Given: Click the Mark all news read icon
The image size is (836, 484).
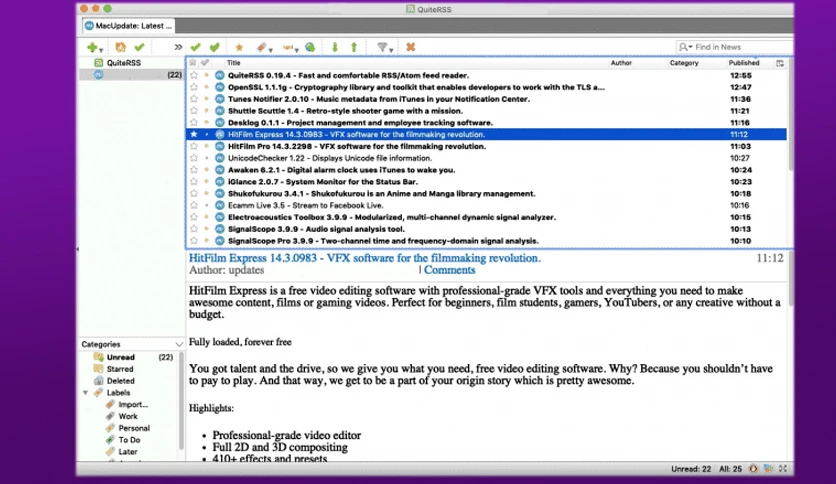Looking at the screenshot, I should tap(215, 47).
